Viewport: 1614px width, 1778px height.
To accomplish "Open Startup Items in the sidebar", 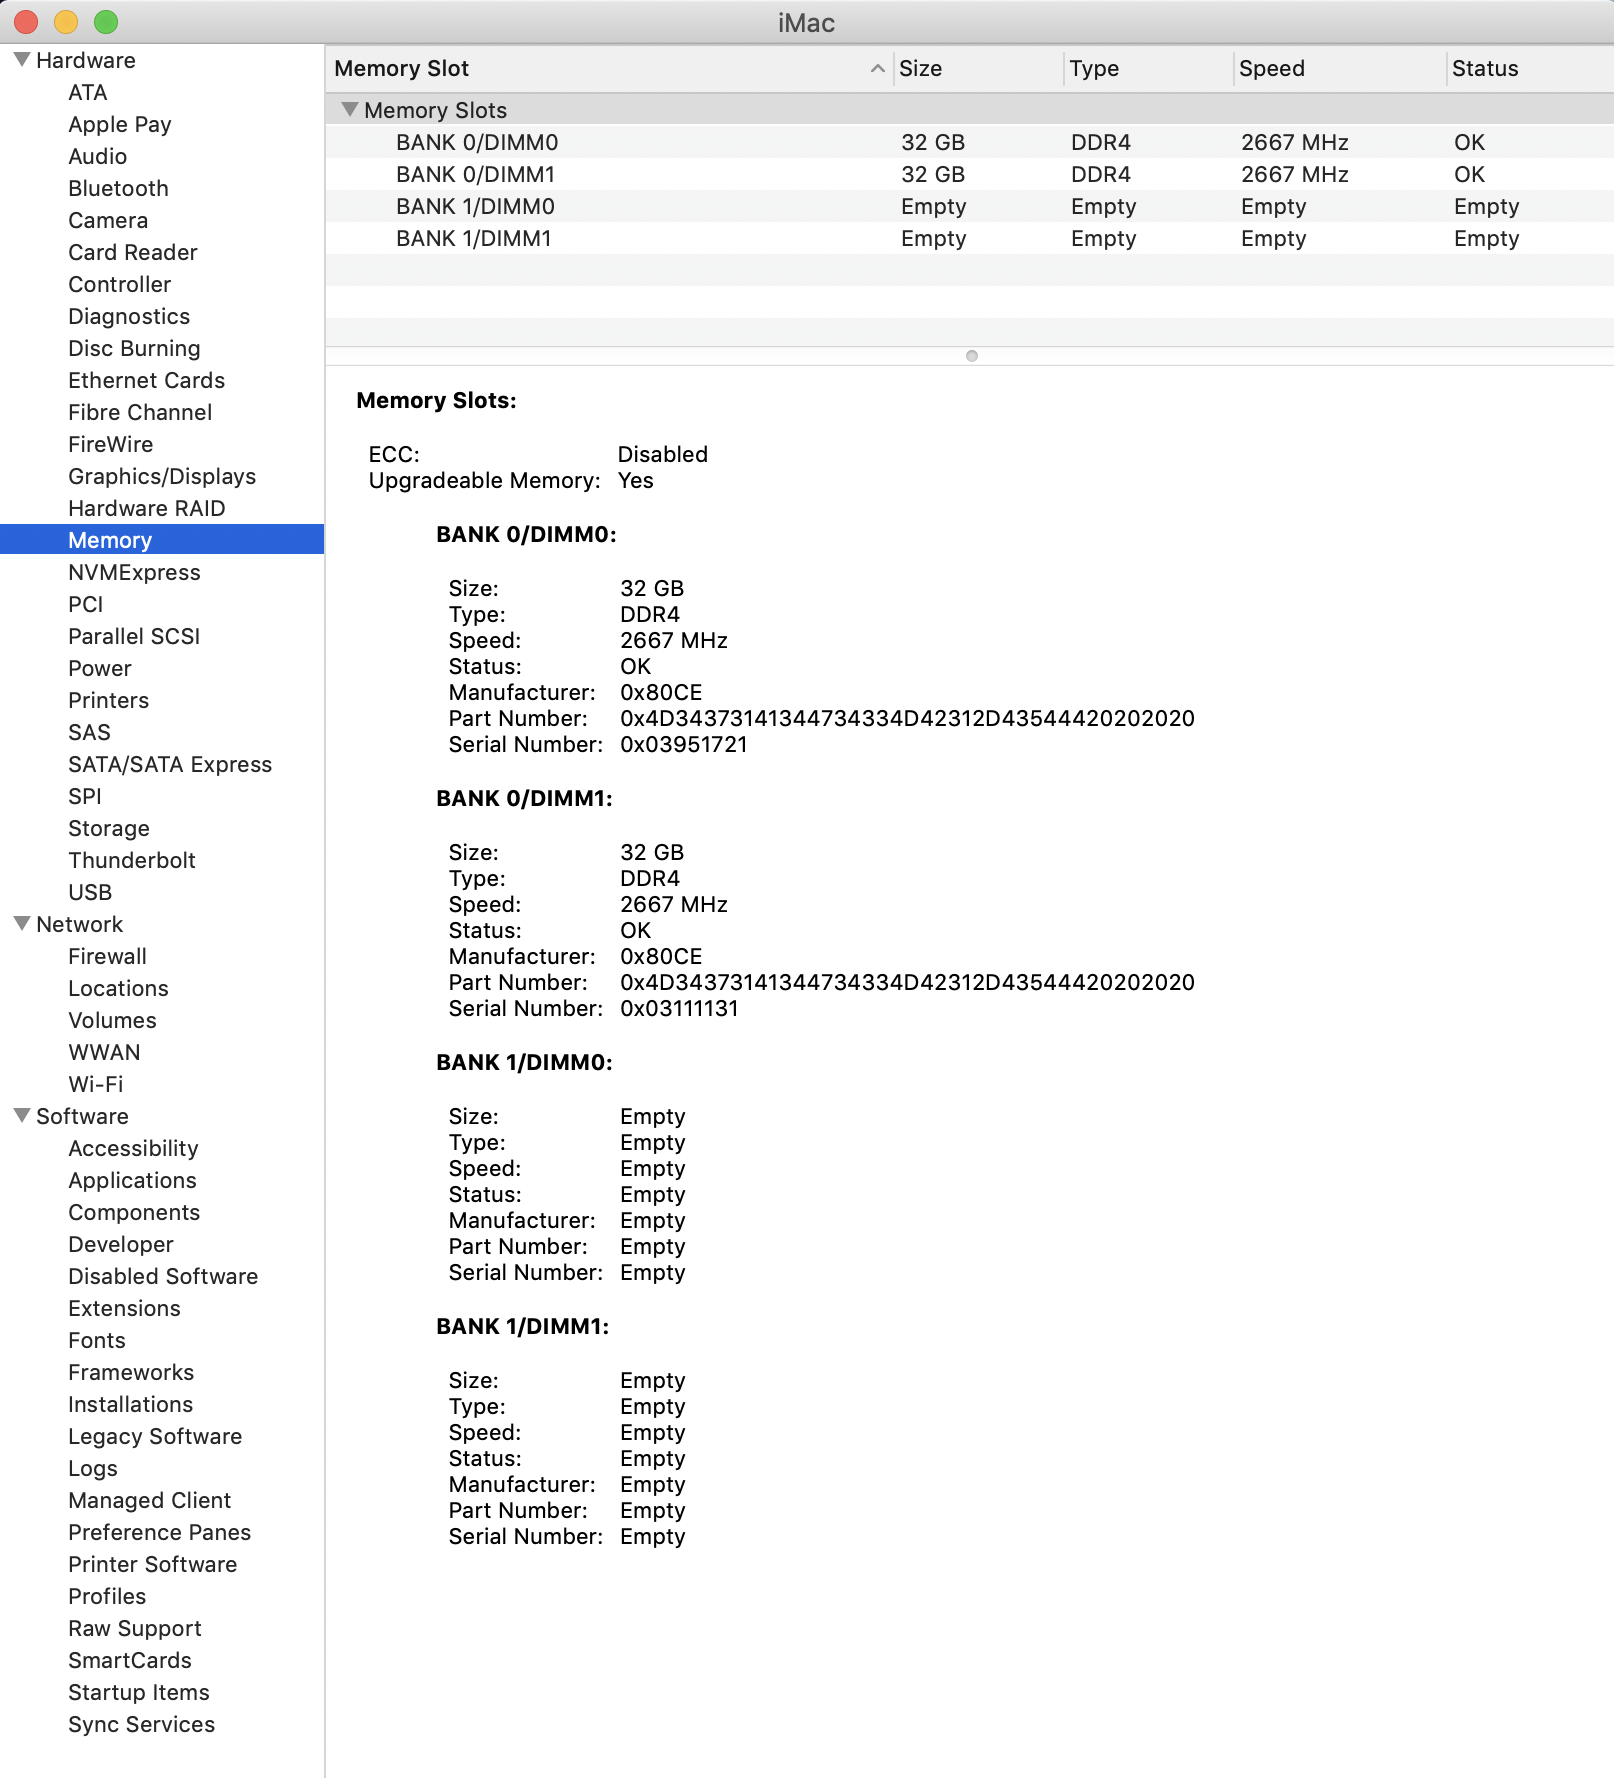I will 139,1692.
